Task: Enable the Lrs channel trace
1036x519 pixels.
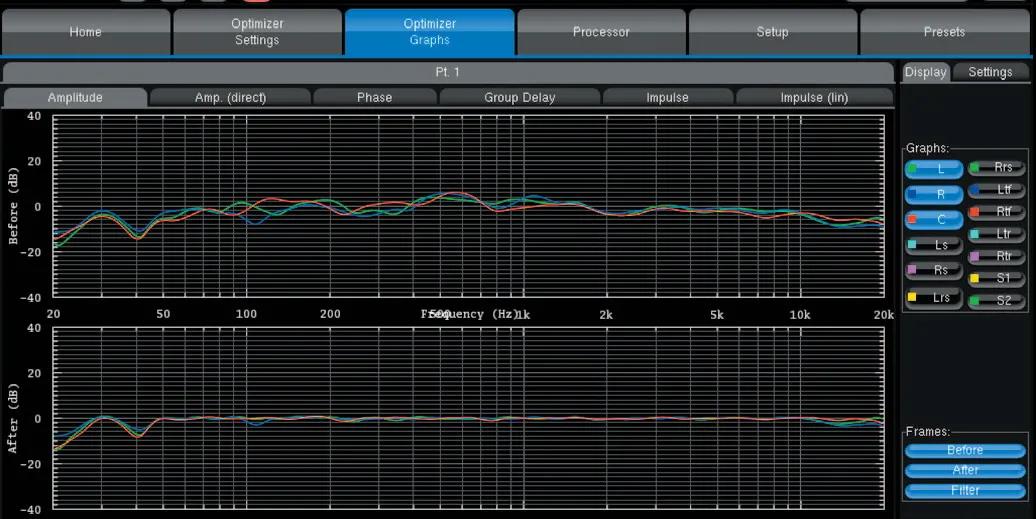Action: point(934,297)
